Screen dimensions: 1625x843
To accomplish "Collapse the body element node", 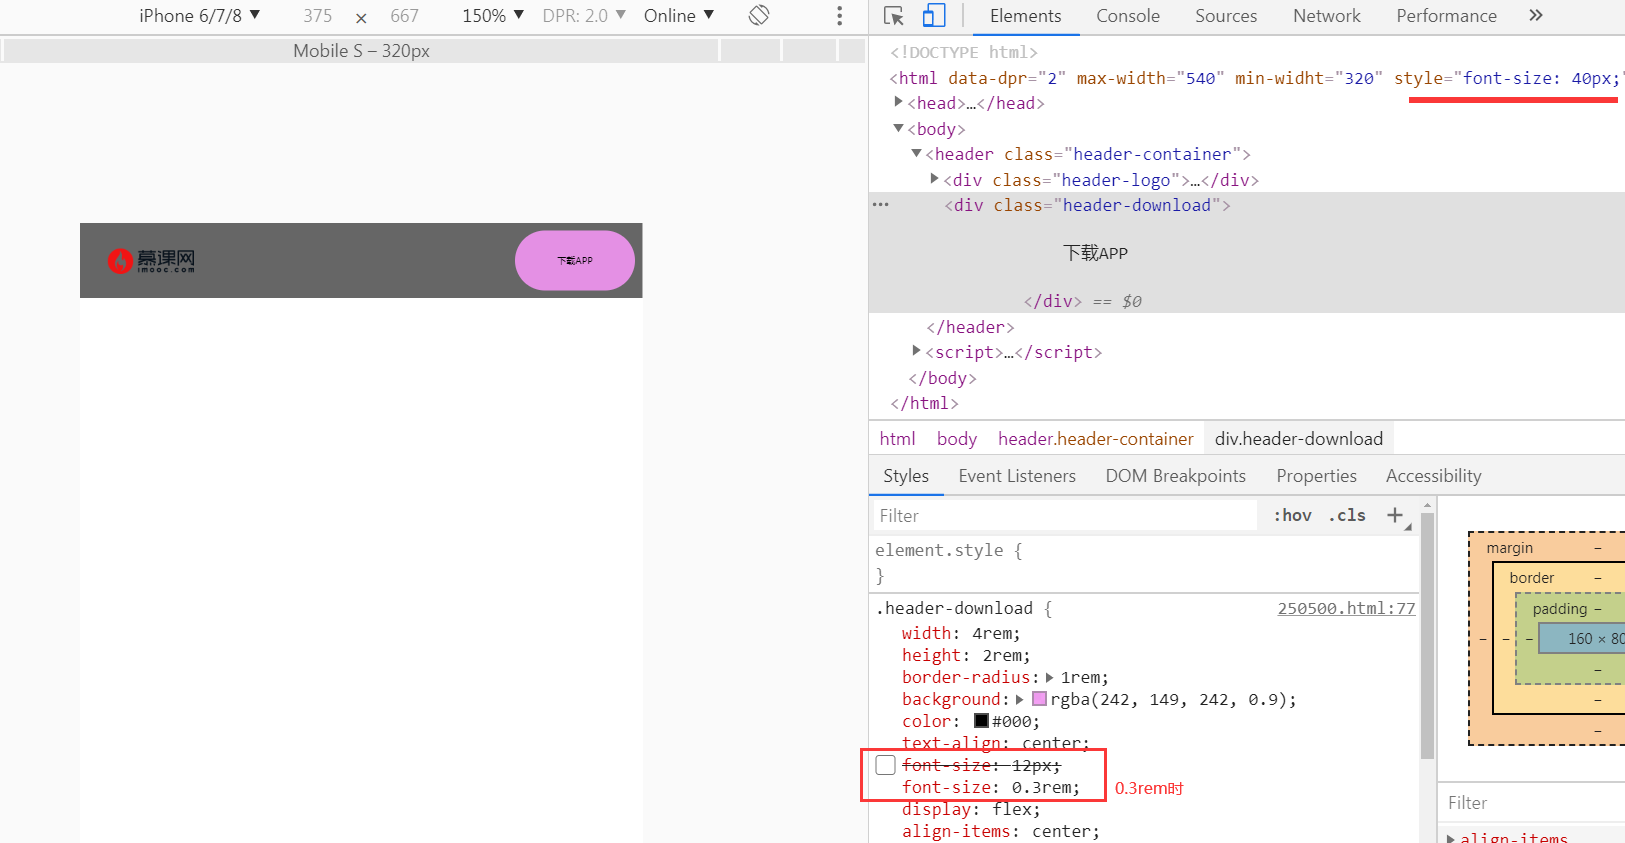I will 898,128.
